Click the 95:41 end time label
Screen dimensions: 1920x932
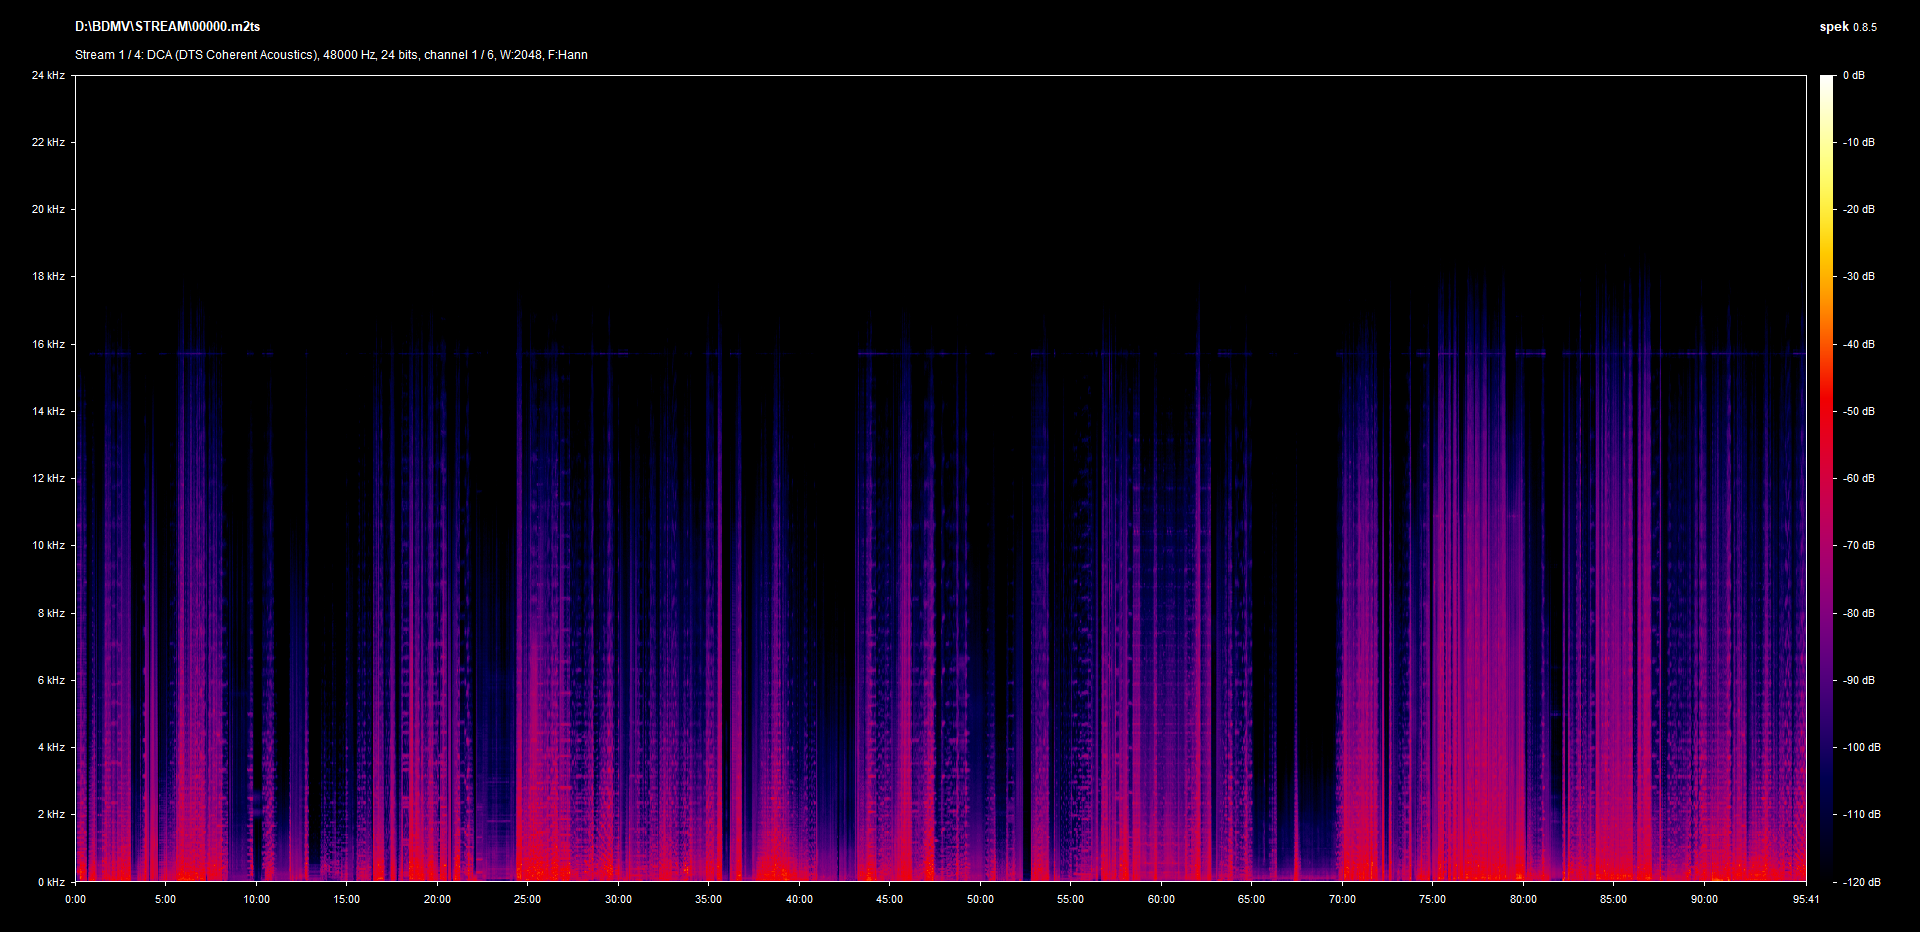pos(1805,899)
